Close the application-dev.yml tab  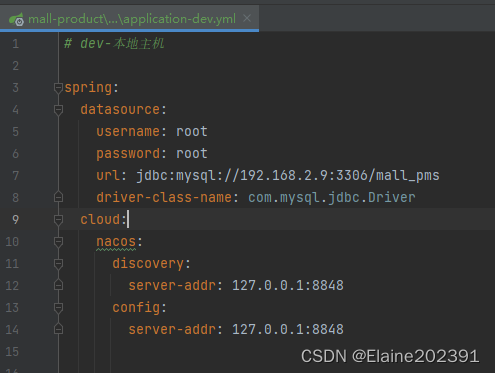point(247,18)
